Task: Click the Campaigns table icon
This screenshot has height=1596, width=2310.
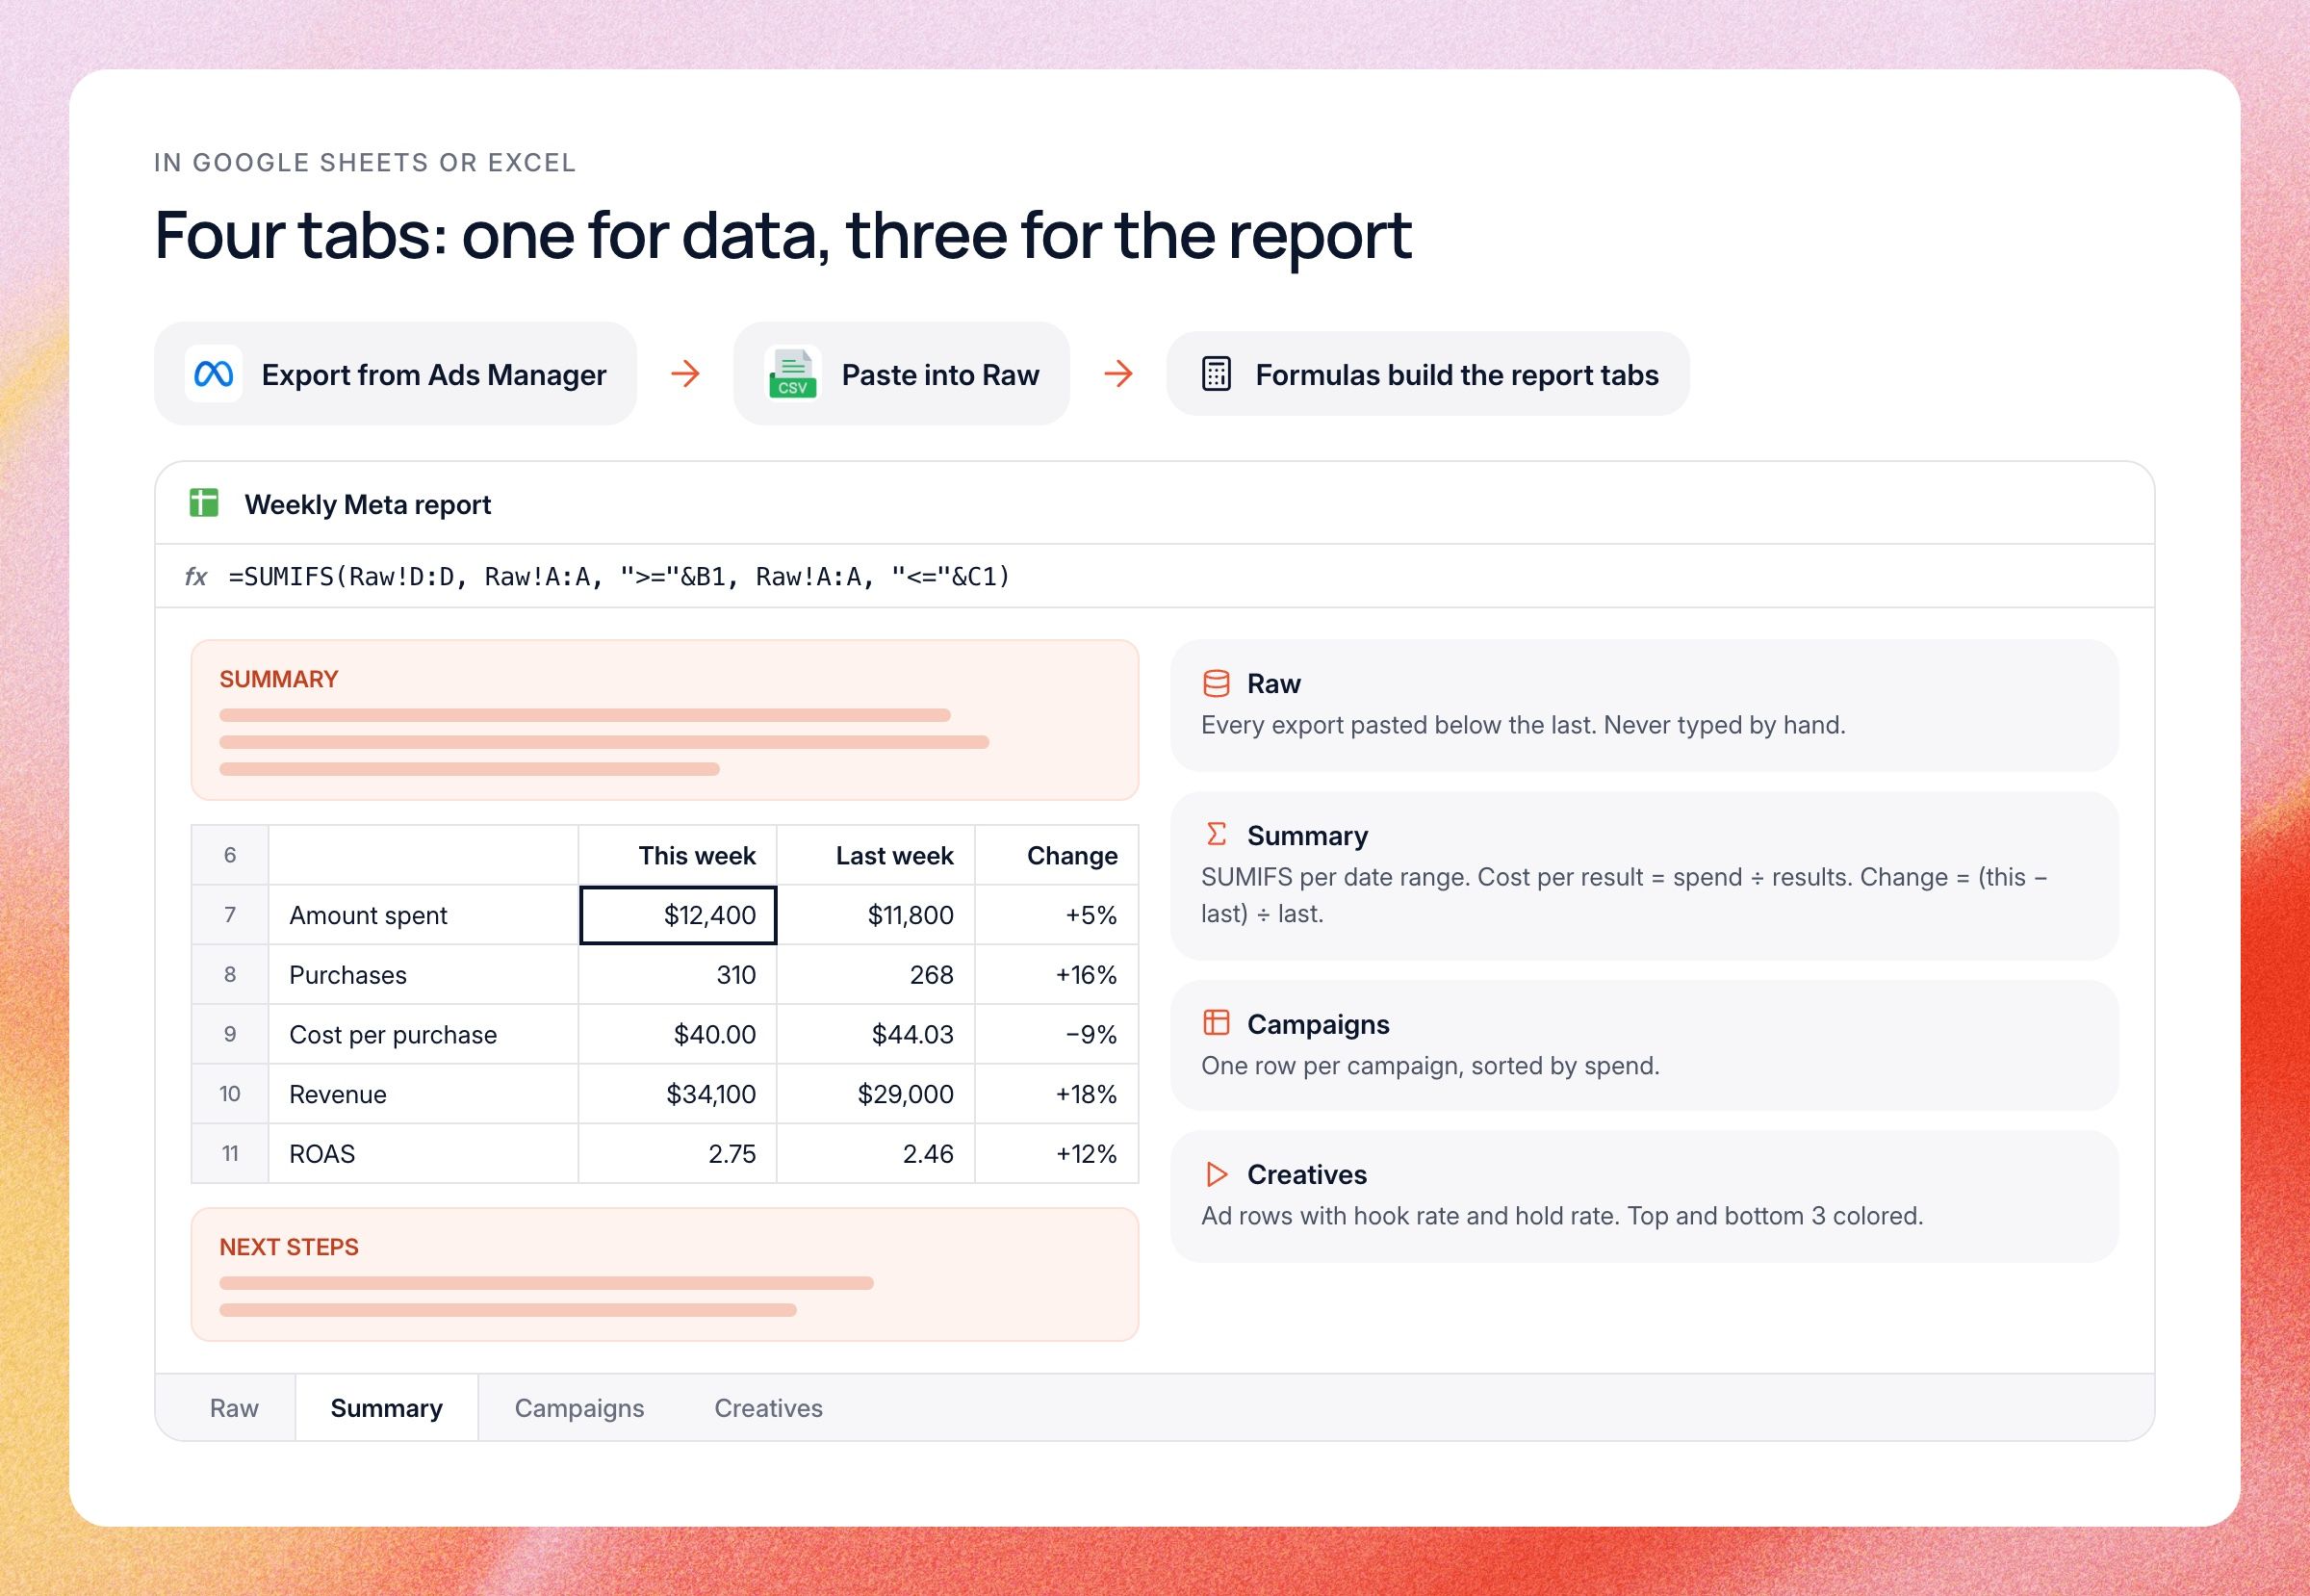Action: pos(1216,1022)
